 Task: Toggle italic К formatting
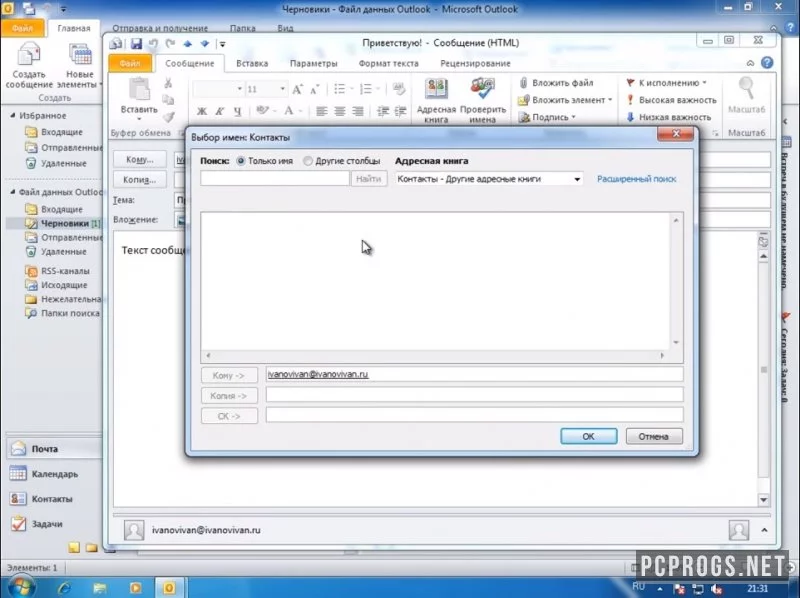coord(219,111)
